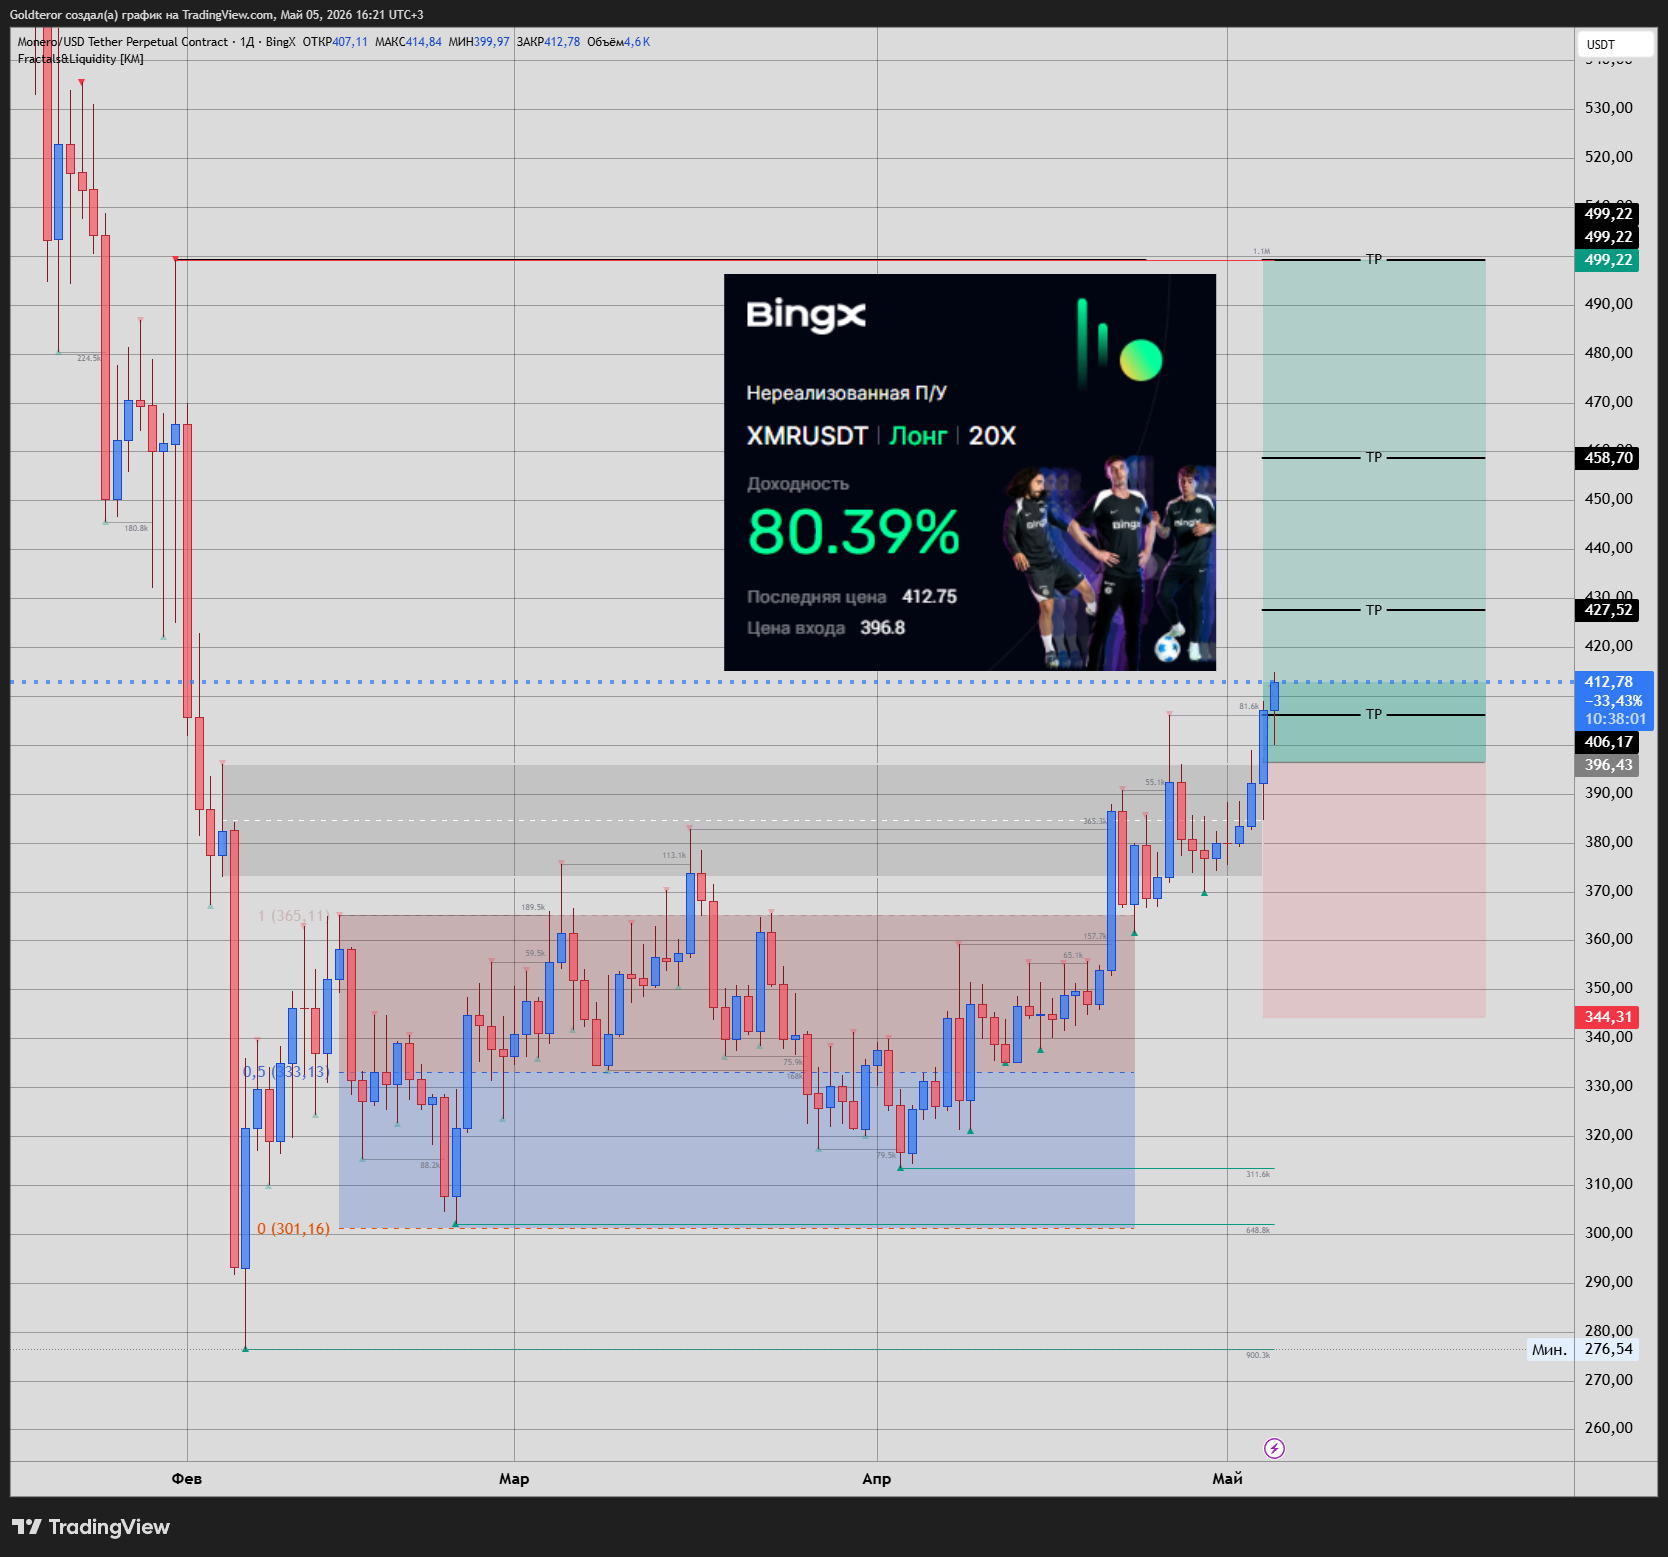Viewport: 1668px width, 1557px height.
Task: Click the Объём 4,6K volume value
Action: pos(618,42)
